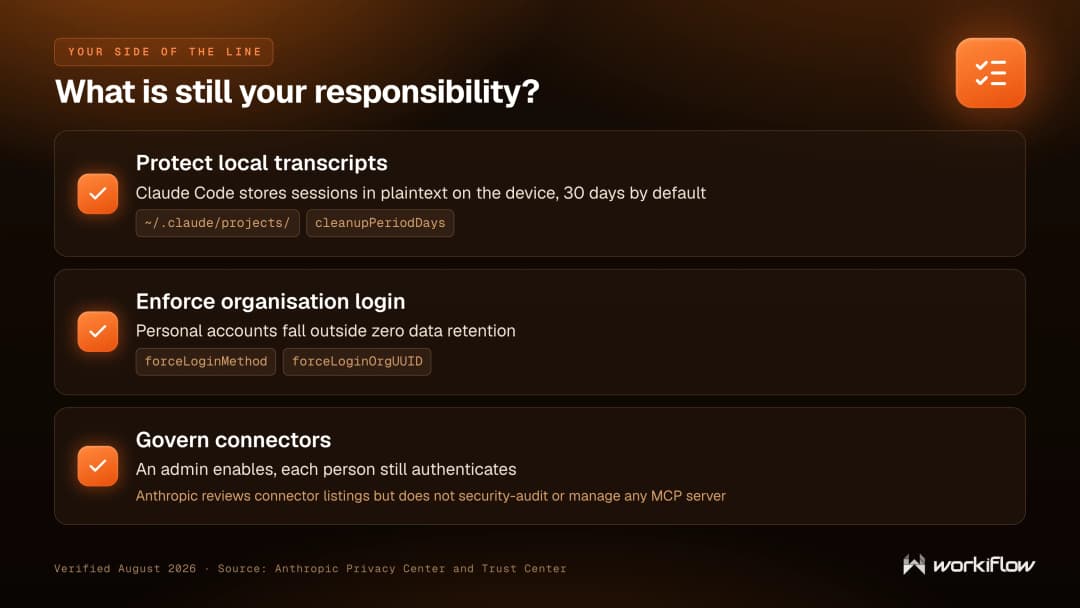
Task: Click the workiflow logo
Action: pyautogui.click(x=968, y=565)
